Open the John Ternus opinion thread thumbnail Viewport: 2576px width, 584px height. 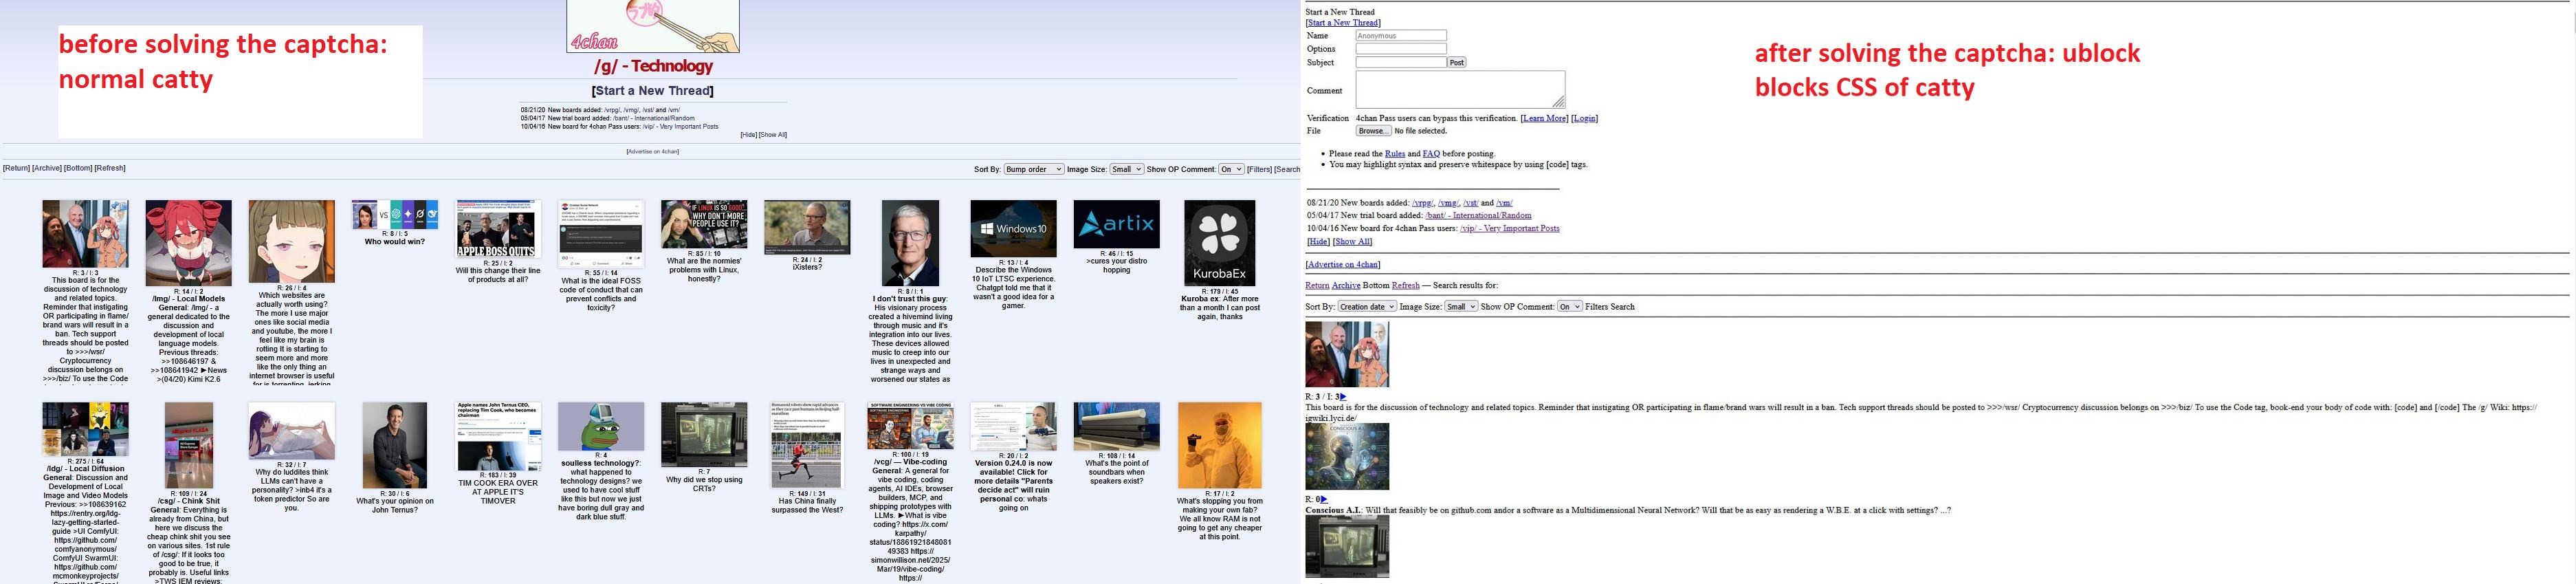[394, 446]
